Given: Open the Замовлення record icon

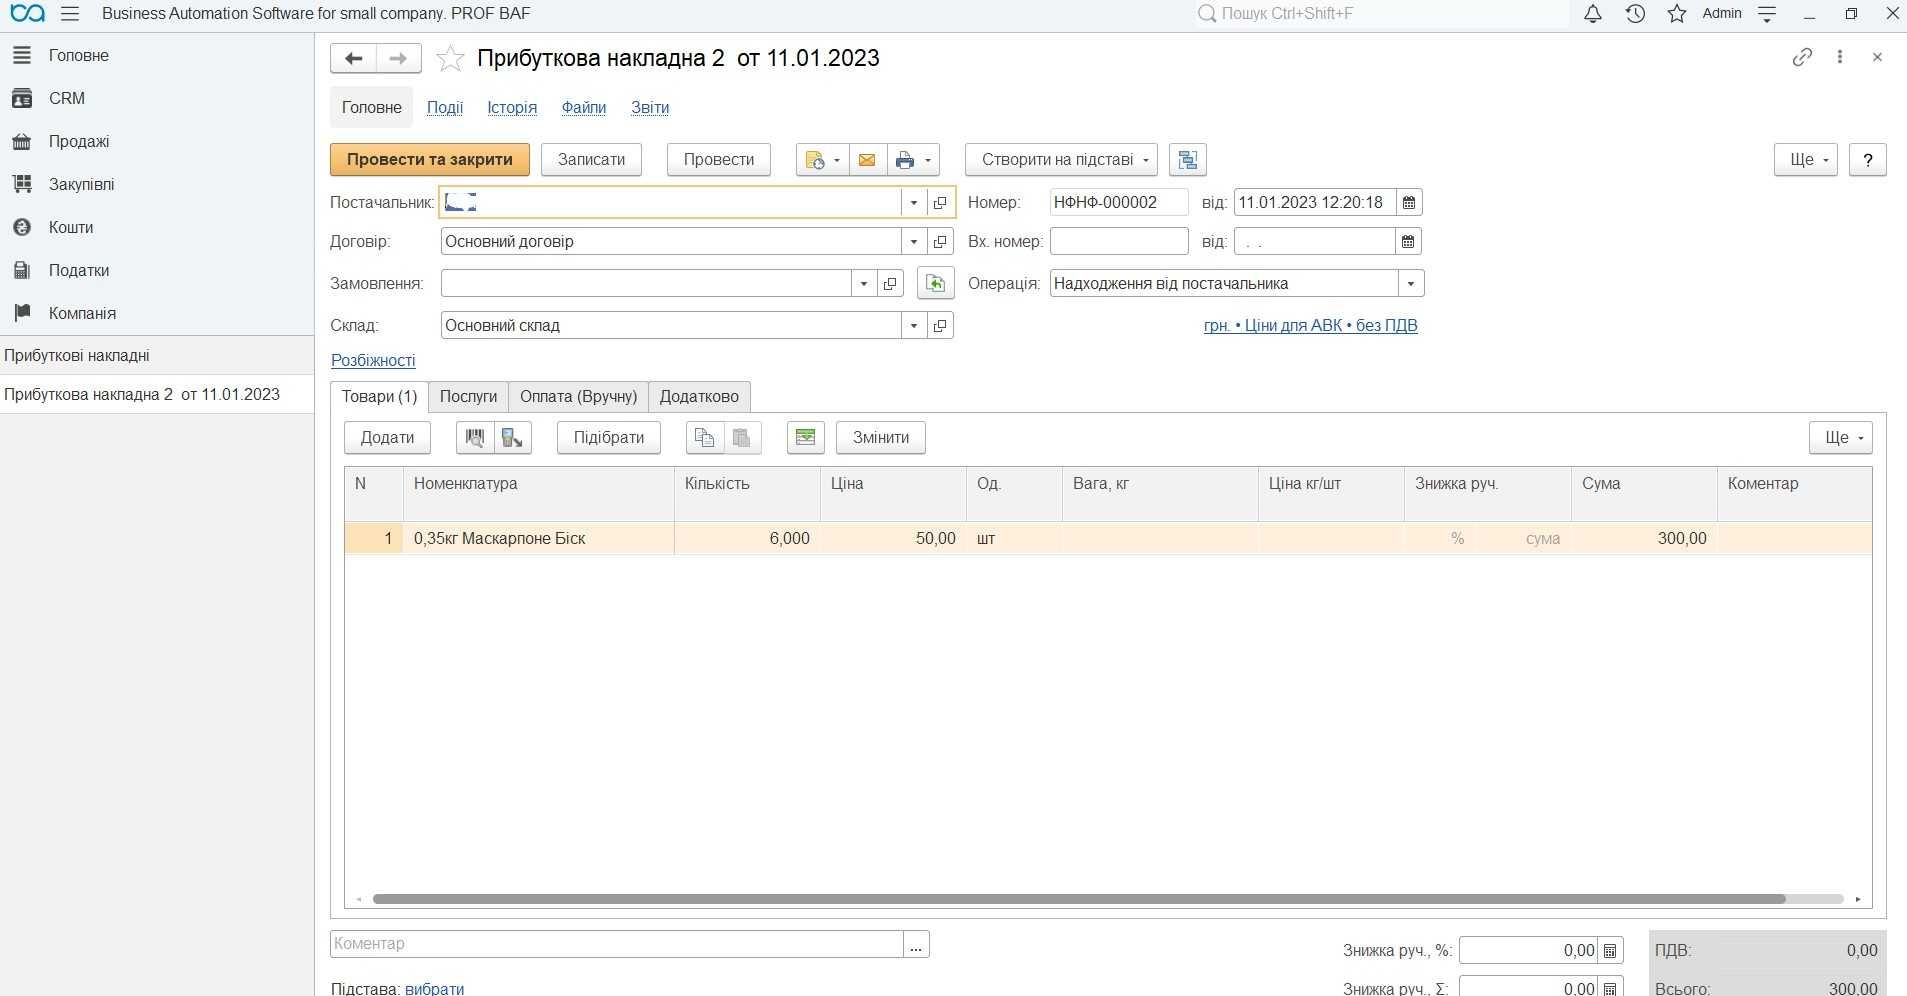Looking at the screenshot, I should point(890,283).
